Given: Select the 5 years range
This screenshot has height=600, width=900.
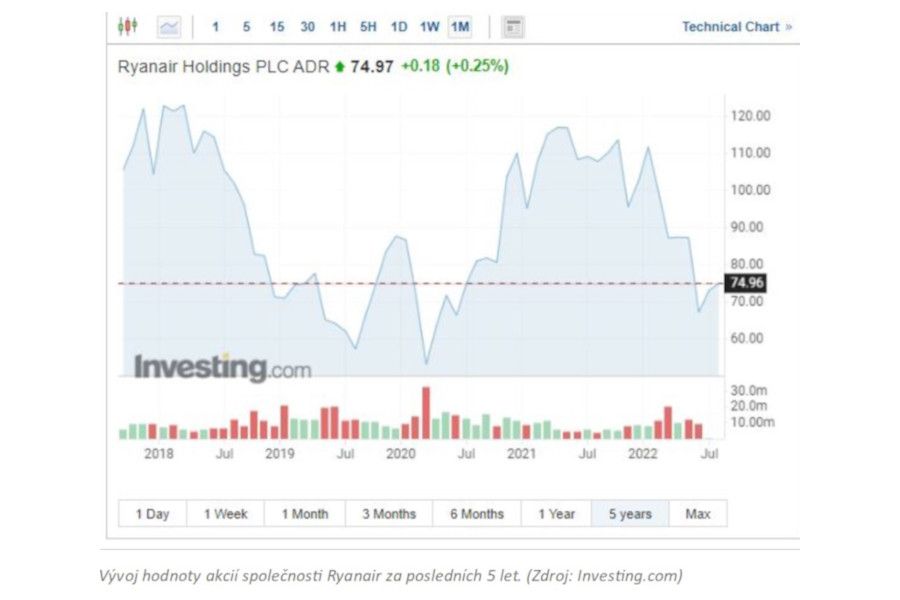Looking at the screenshot, I should pyautogui.click(x=630, y=514).
